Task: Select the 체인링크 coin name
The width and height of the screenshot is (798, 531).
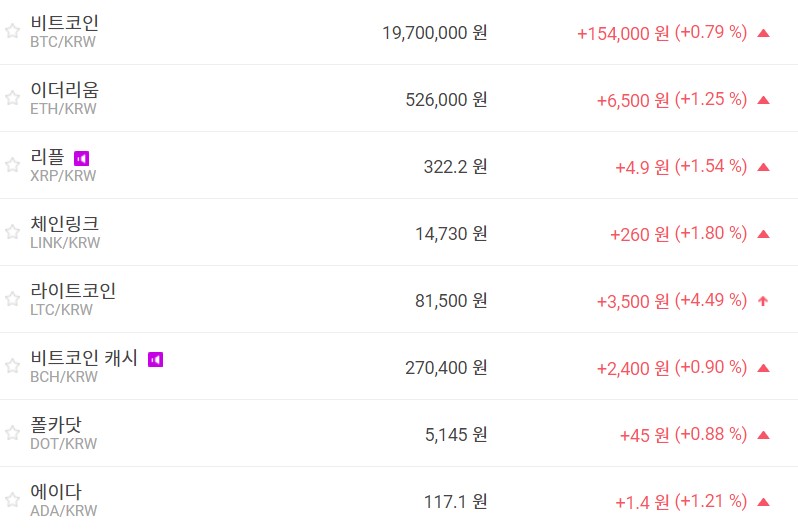Action: coord(65,224)
